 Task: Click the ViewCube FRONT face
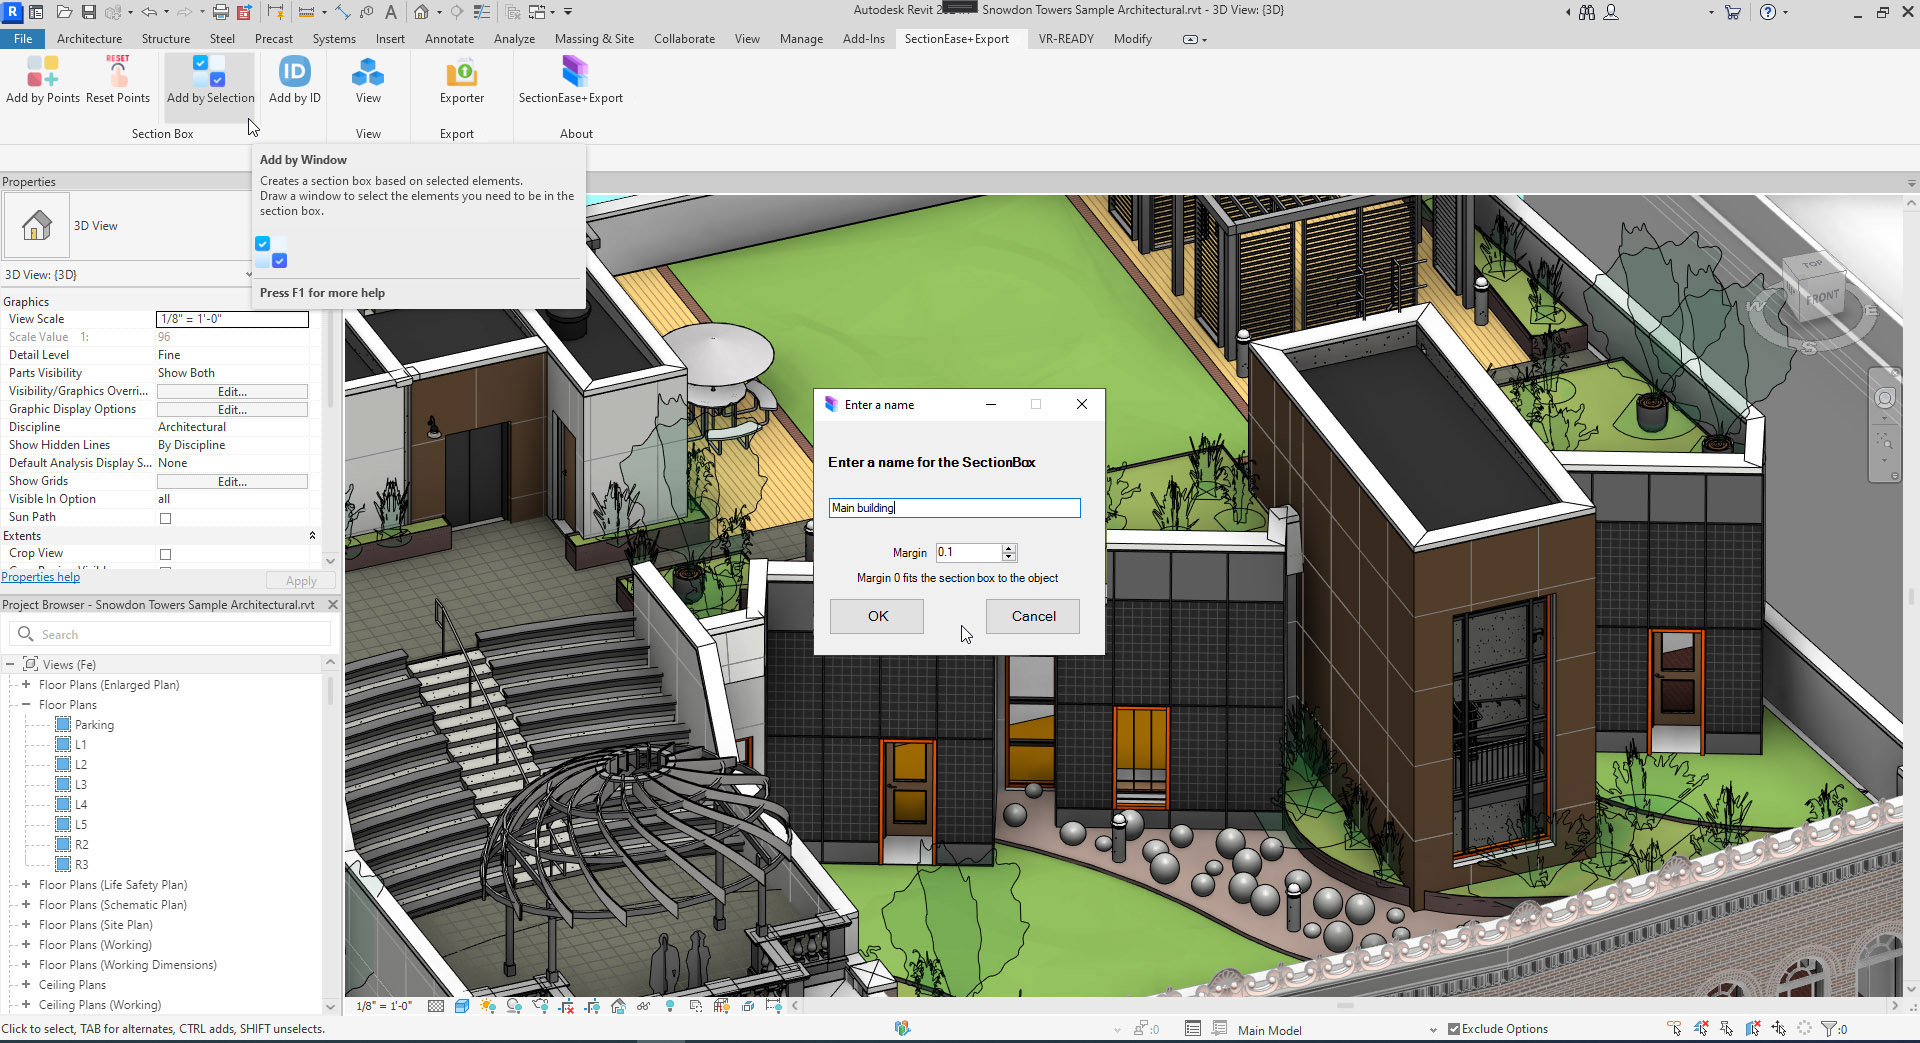(x=1821, y=297)
